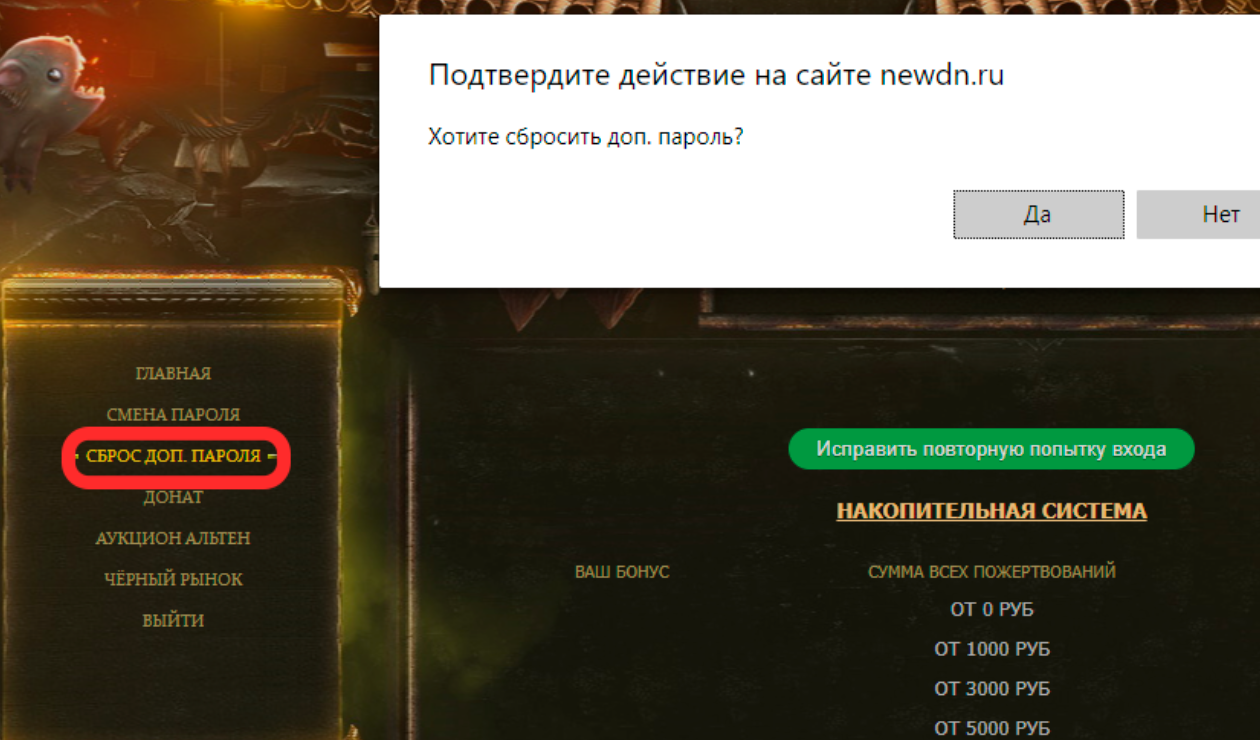Open the ГЛАВНАЯ menu item
The width and height of the screenshot is (1260, 740).
pyautogui.click(x=173, y=373)
